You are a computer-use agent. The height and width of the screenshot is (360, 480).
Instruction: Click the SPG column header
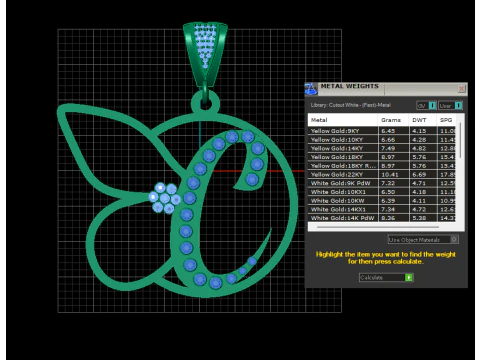pos(446,120)
